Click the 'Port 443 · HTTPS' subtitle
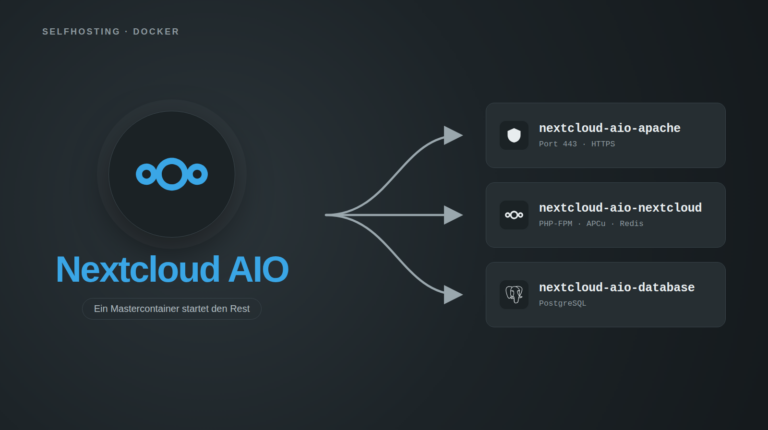Viewport: 768px width, 430px height. pyautogui.click(x=576, y=144)
